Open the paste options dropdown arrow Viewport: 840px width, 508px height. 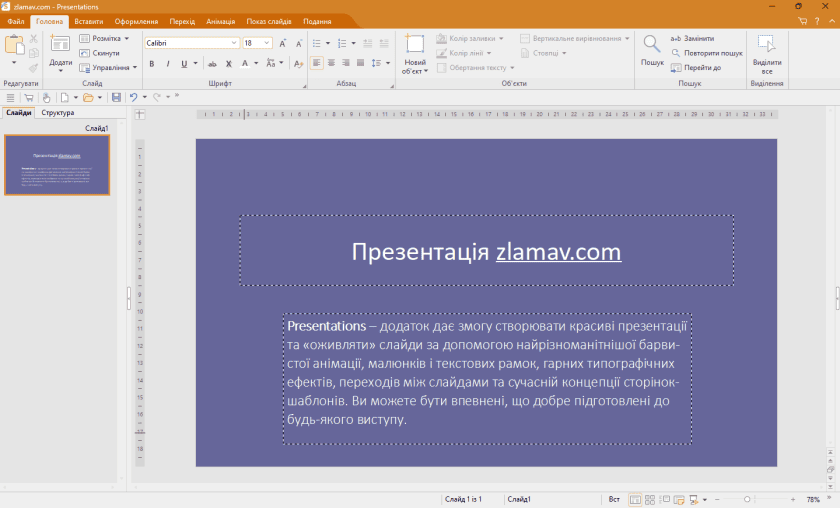click(x=14, y=63)
